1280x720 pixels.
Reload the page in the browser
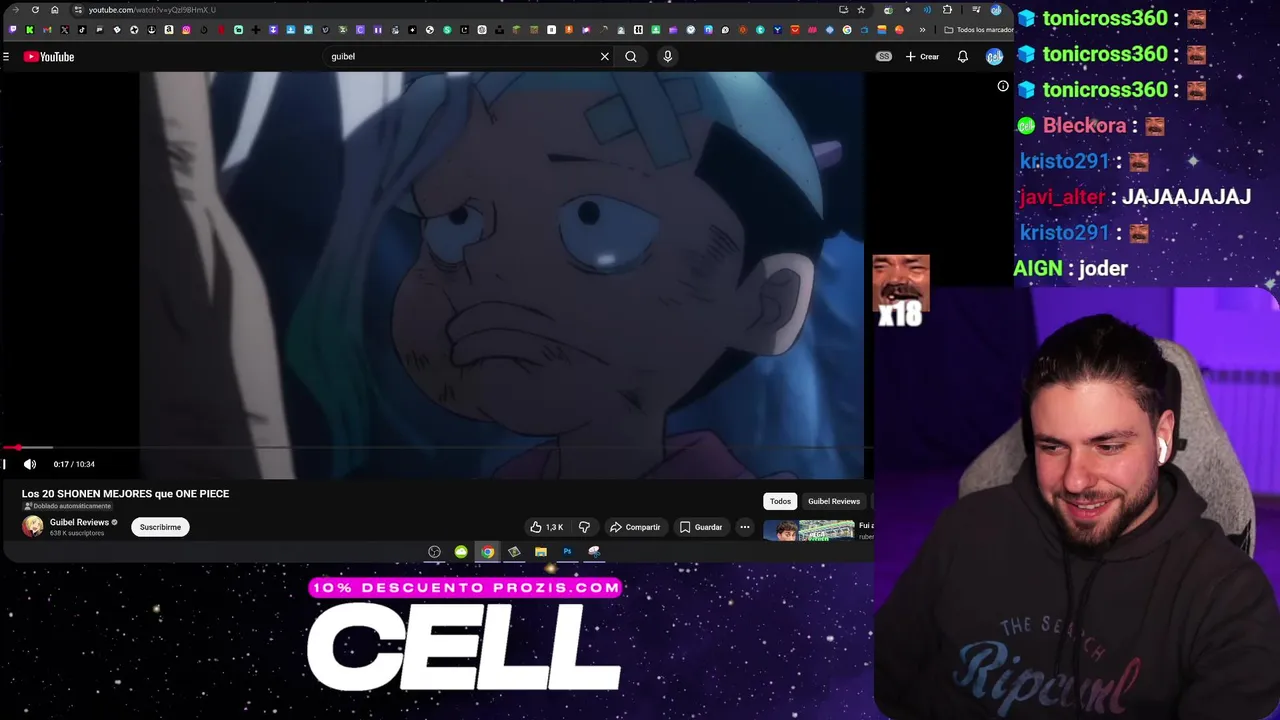(x=35, y=10)
